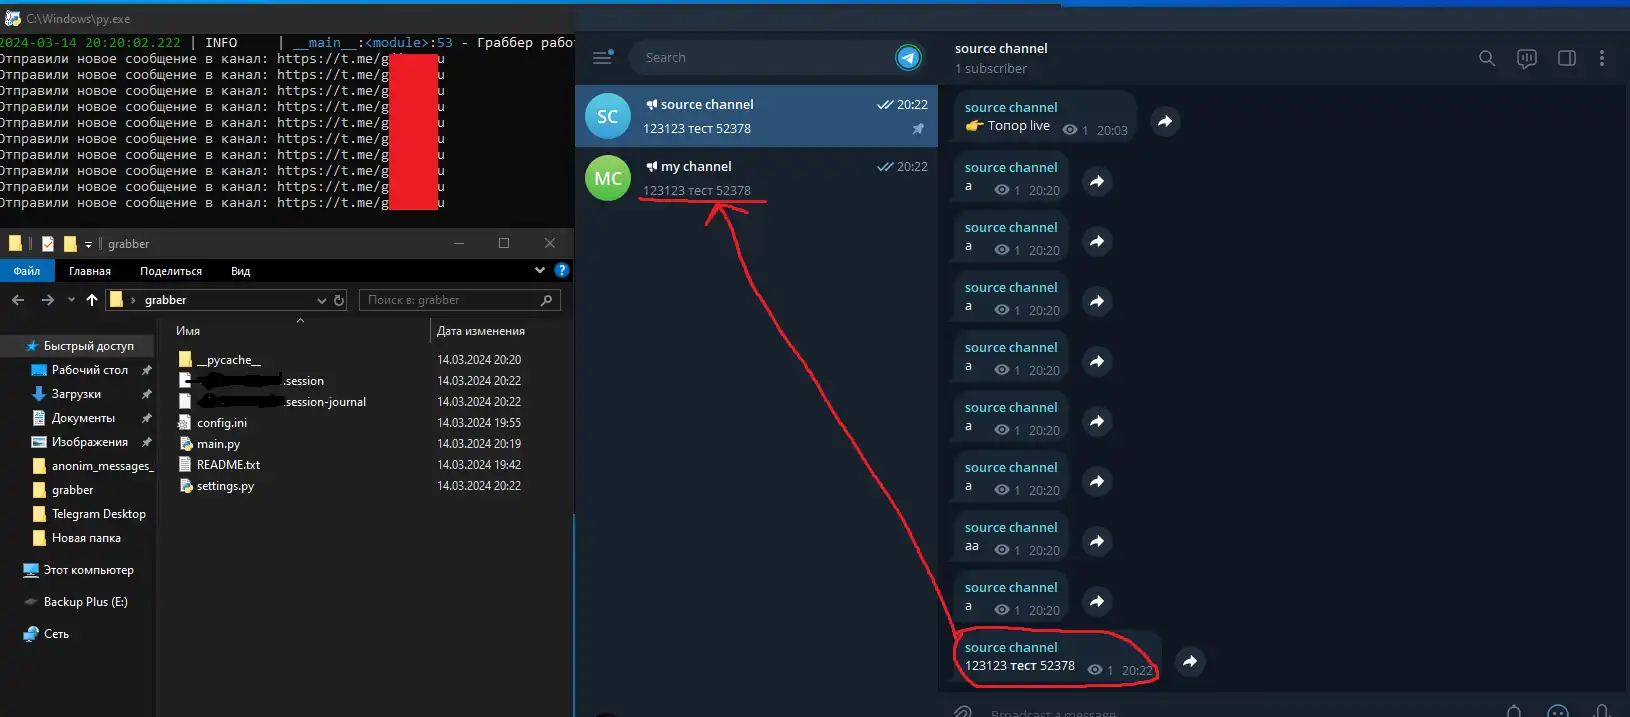
Task: Search inside the source channel chat with the magnifier
Action: tap(1487, 58)
